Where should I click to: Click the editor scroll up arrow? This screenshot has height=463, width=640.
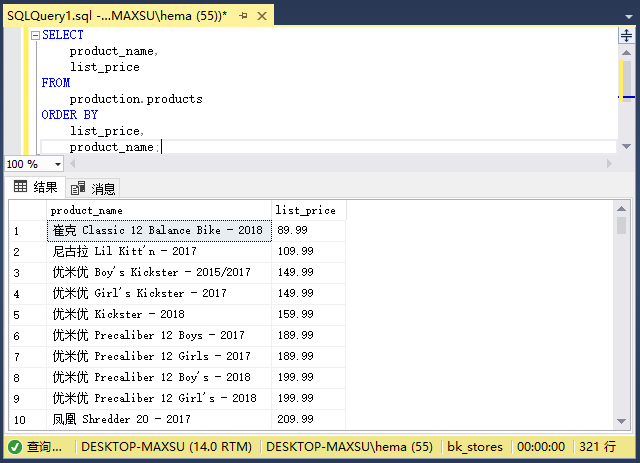[626, 53]
